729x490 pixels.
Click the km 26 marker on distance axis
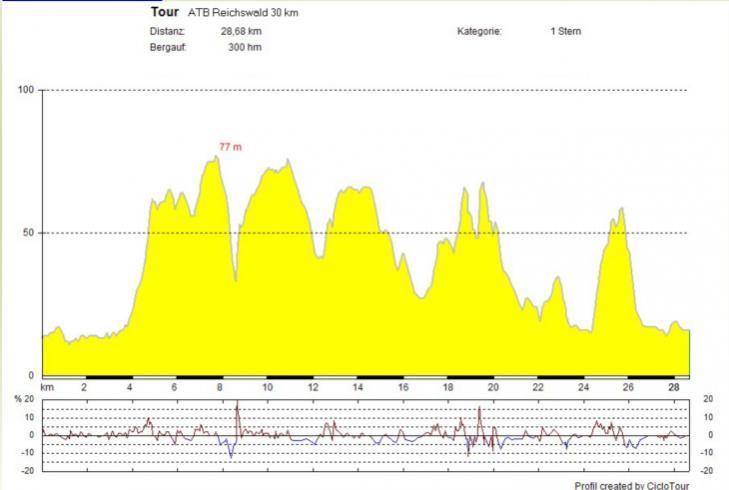point(628,386)
